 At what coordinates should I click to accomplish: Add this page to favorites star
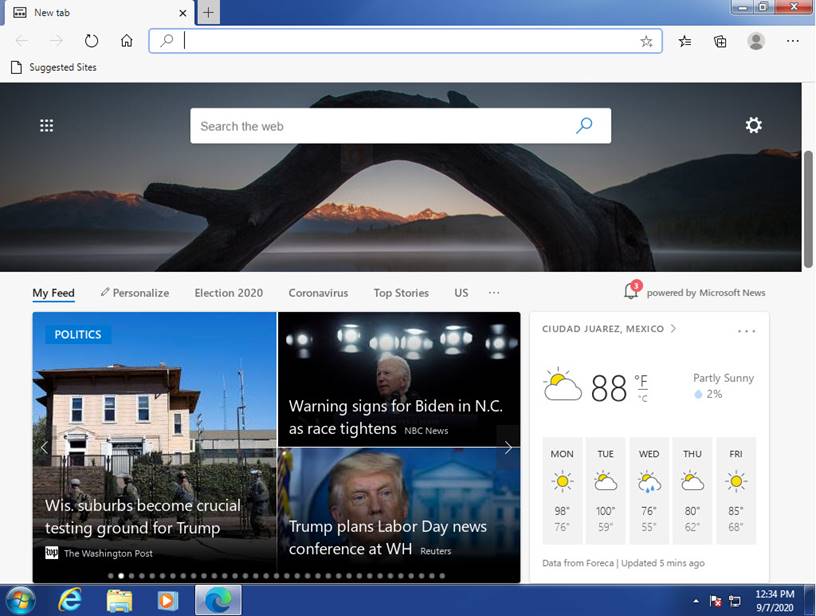(646, 41)
